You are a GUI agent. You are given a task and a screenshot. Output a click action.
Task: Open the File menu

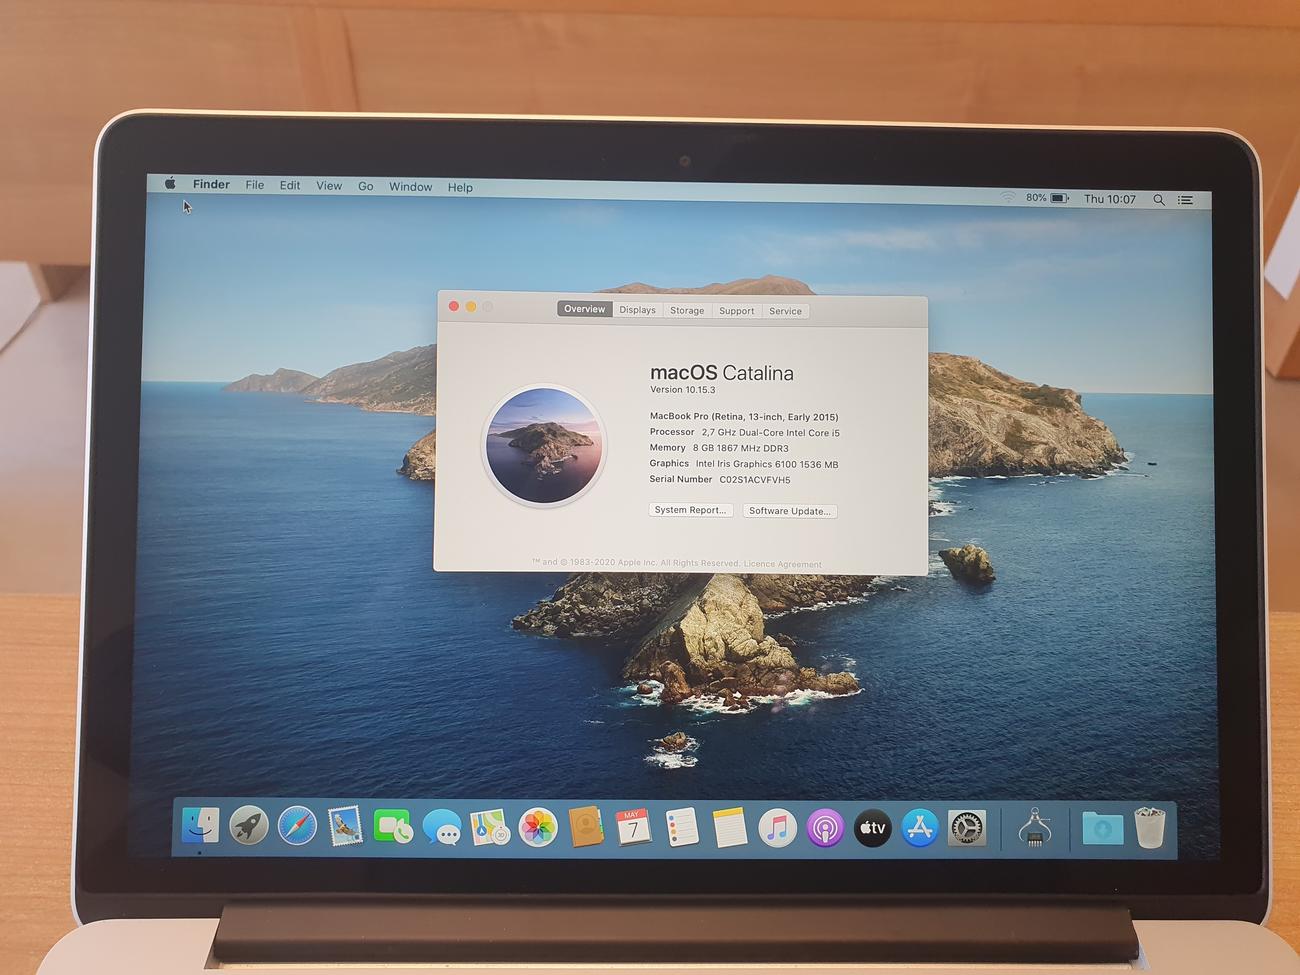pos(255,185)
